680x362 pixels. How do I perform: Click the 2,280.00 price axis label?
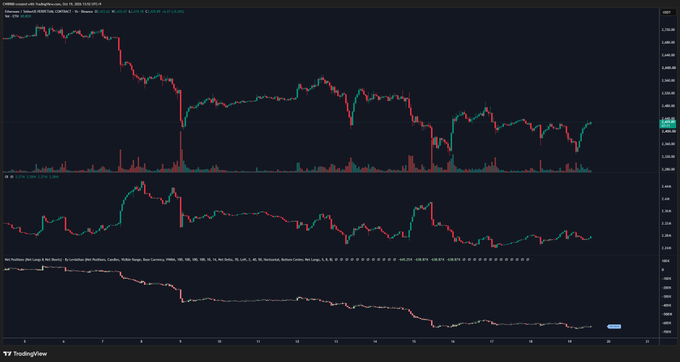point(667,169)
